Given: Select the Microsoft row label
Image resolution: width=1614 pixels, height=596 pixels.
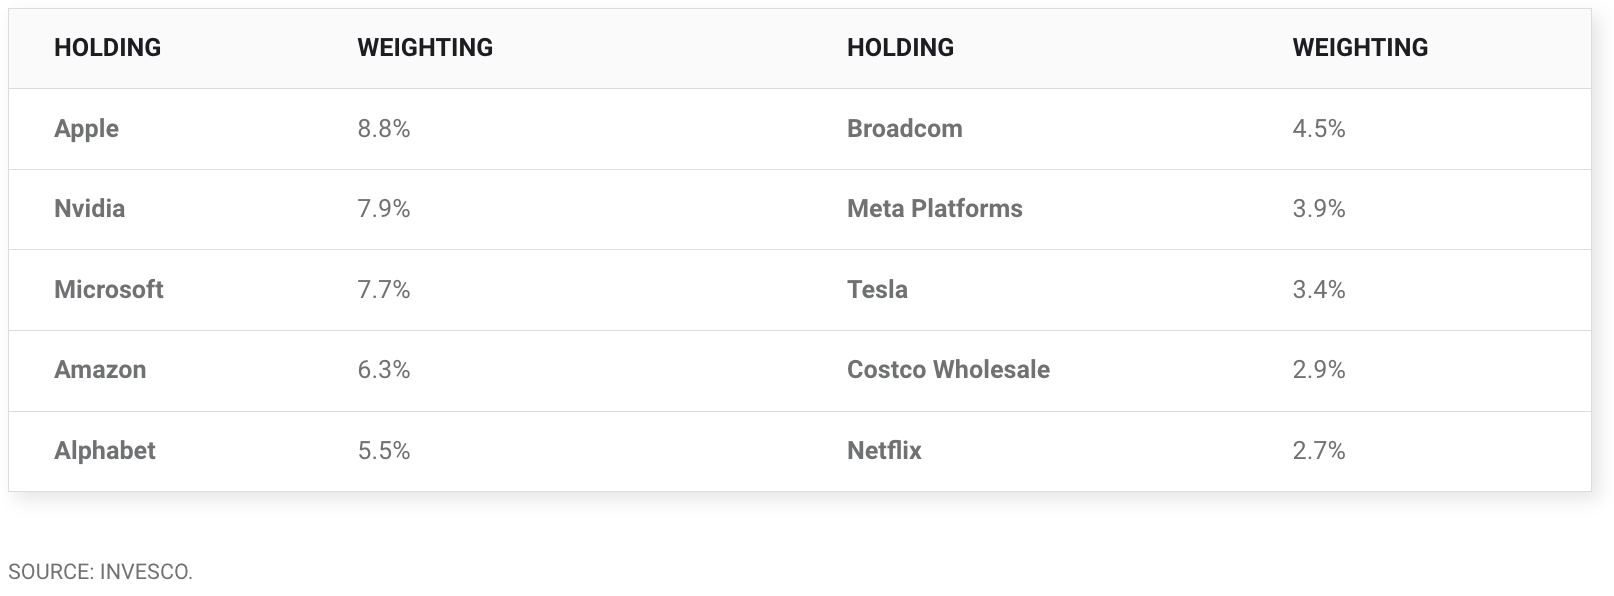Looking at the screenshot, I should point(108,290).
